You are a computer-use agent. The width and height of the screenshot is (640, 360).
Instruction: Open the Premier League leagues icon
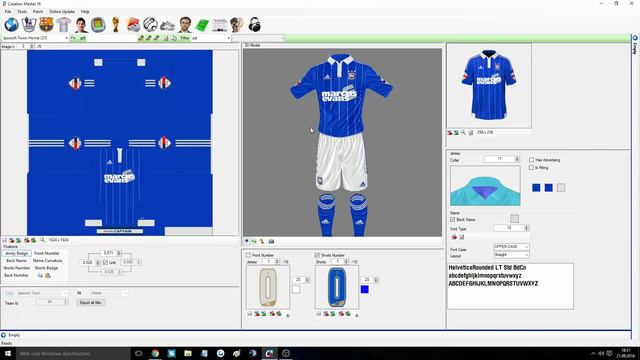tap(29, 25)
